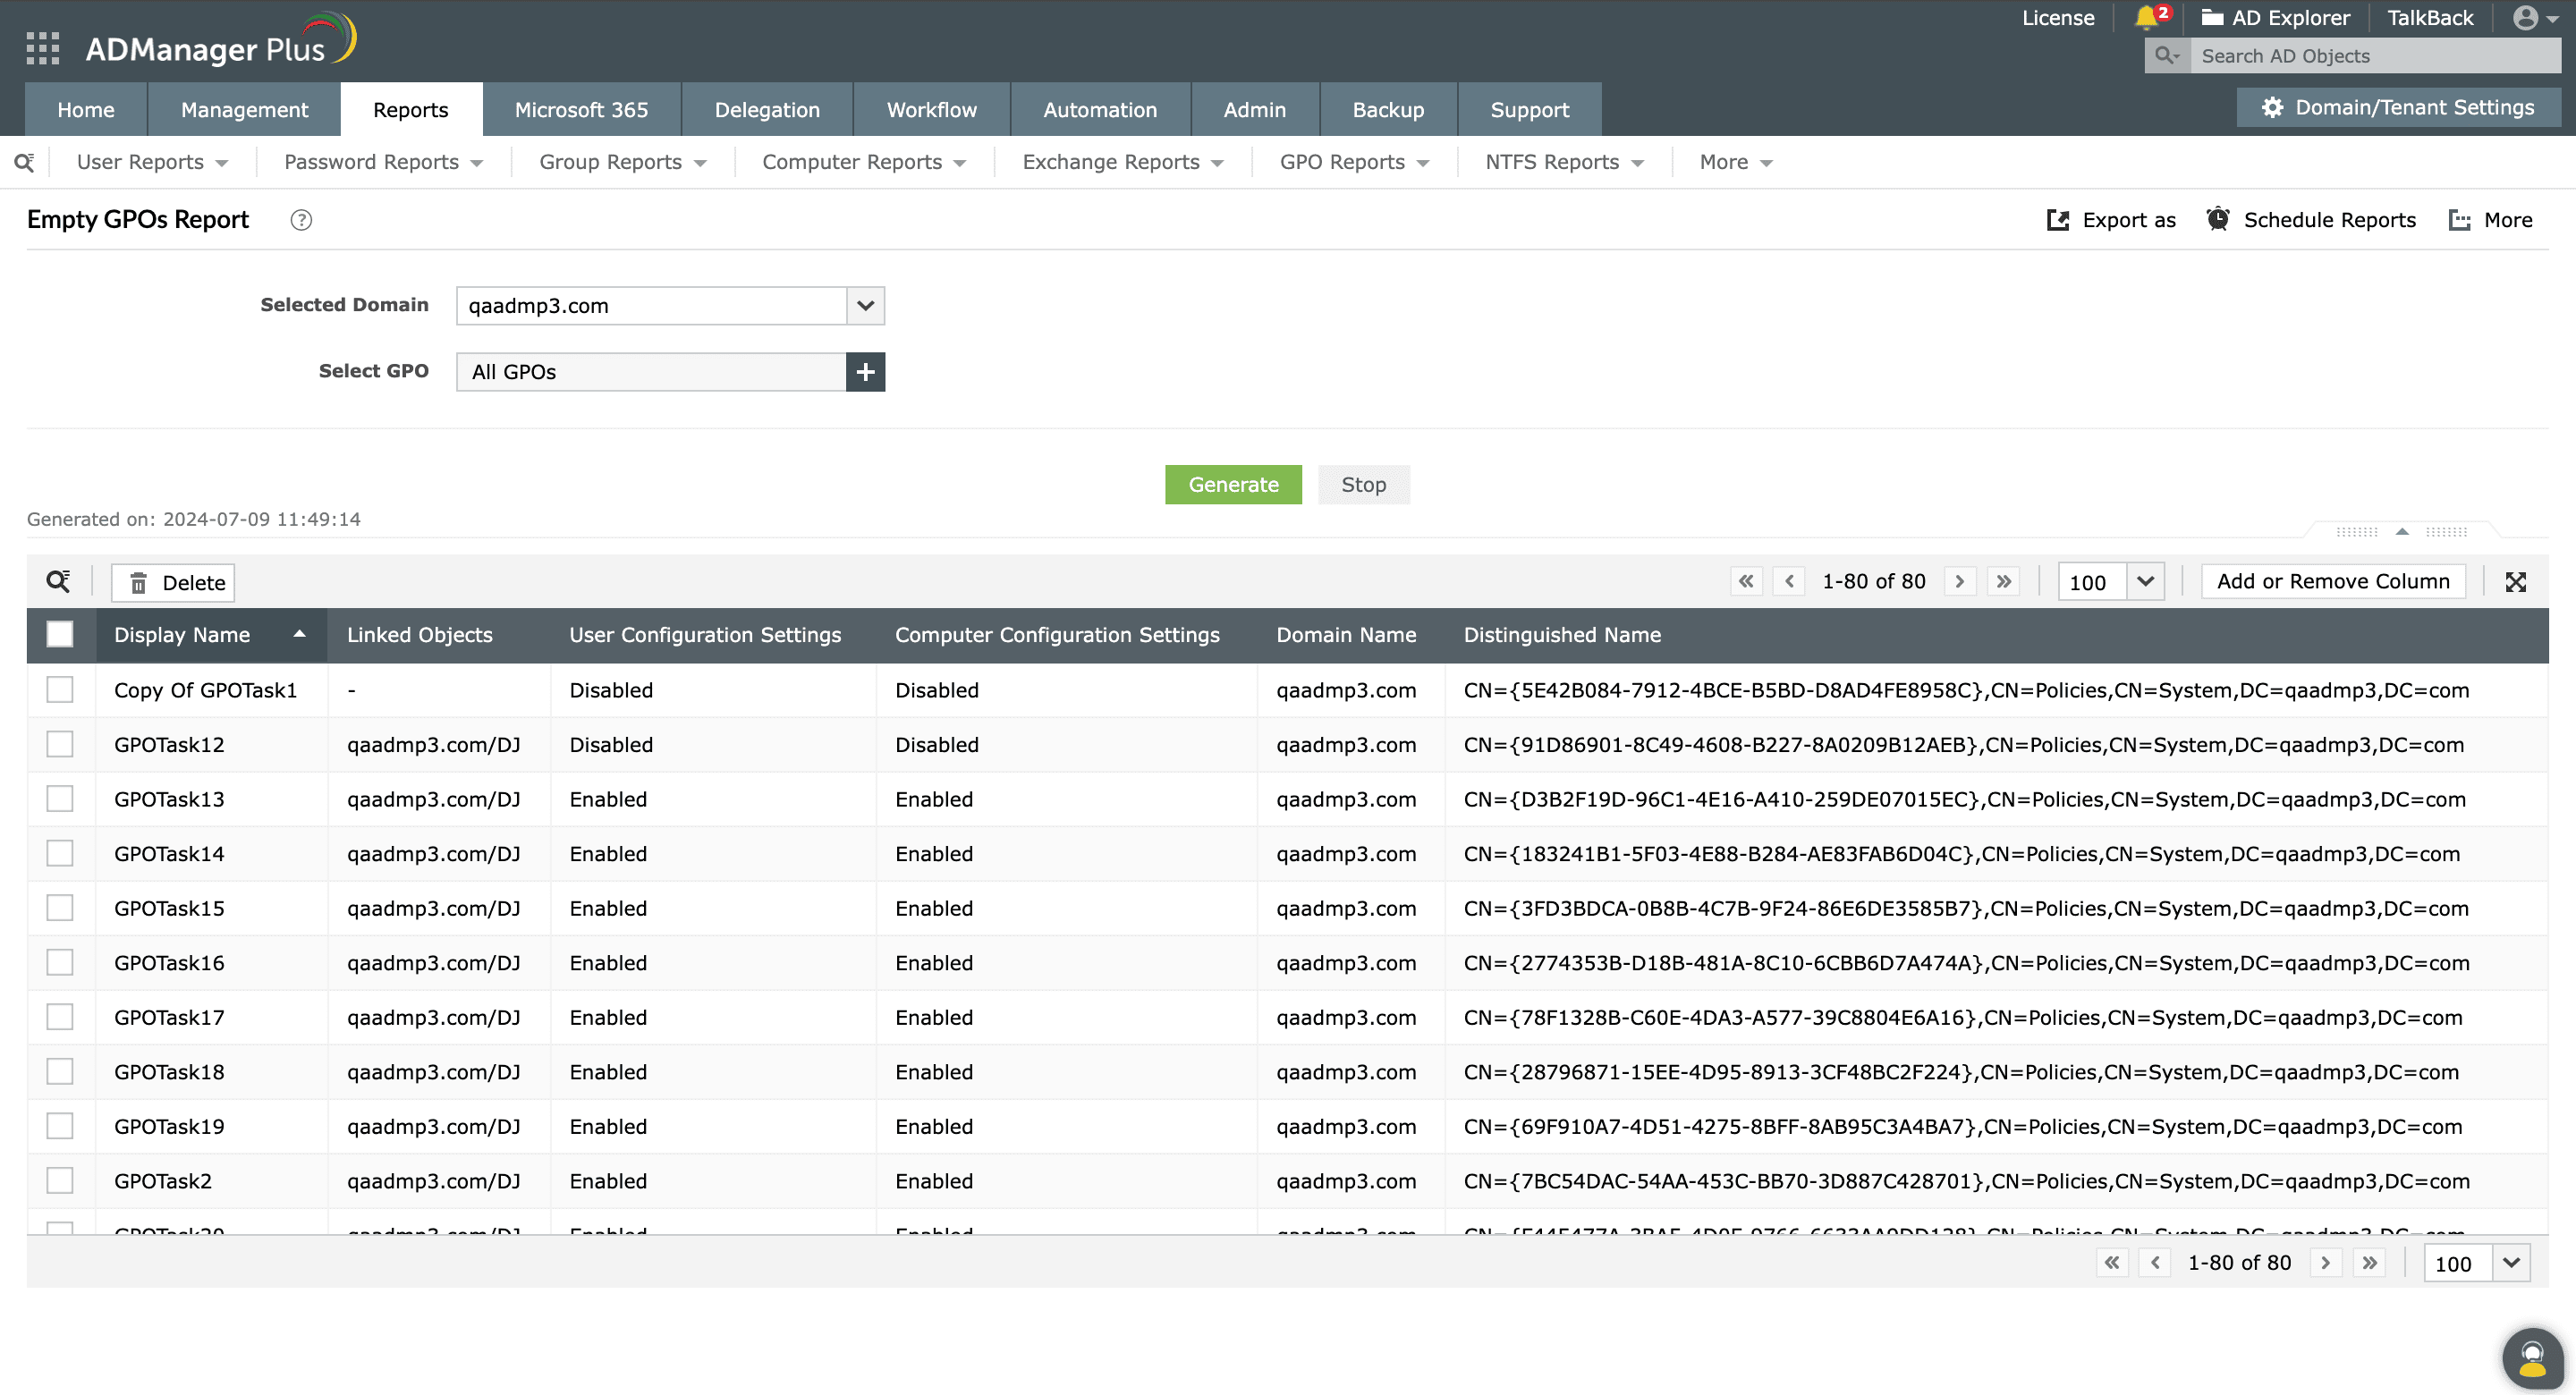The image size is (2576, 1395).
Task: Switch to the Automation tab
Action: pyautogui.click(x=1099, y=110)
